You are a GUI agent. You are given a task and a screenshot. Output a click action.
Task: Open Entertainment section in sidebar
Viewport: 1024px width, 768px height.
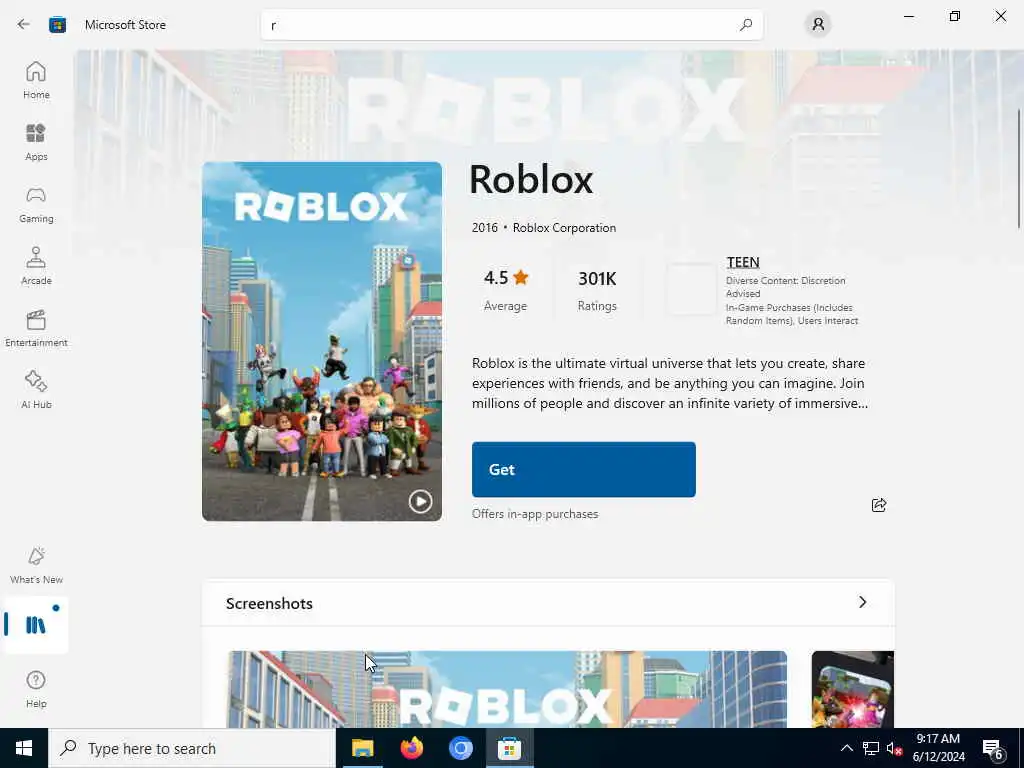click(36, 328)
